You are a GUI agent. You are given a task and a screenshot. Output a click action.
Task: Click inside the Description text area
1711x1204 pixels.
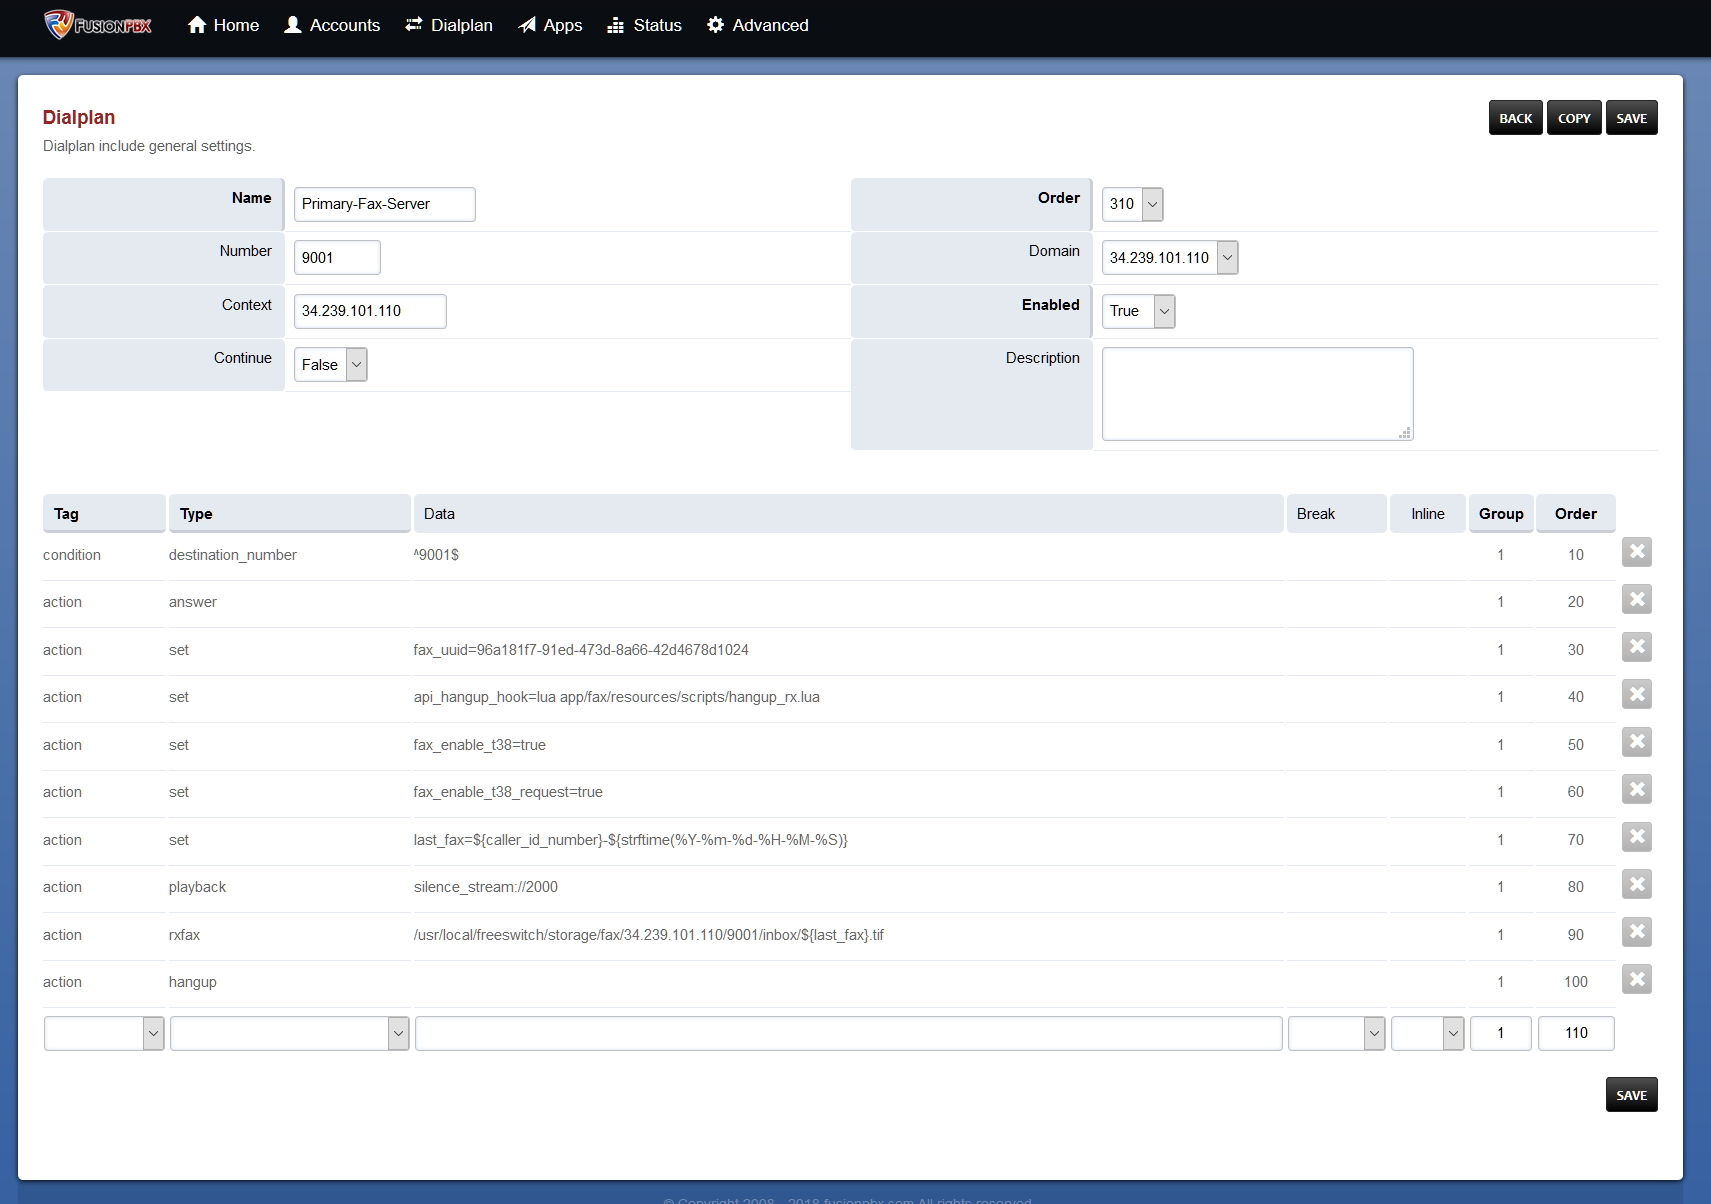coord(1256,393)
